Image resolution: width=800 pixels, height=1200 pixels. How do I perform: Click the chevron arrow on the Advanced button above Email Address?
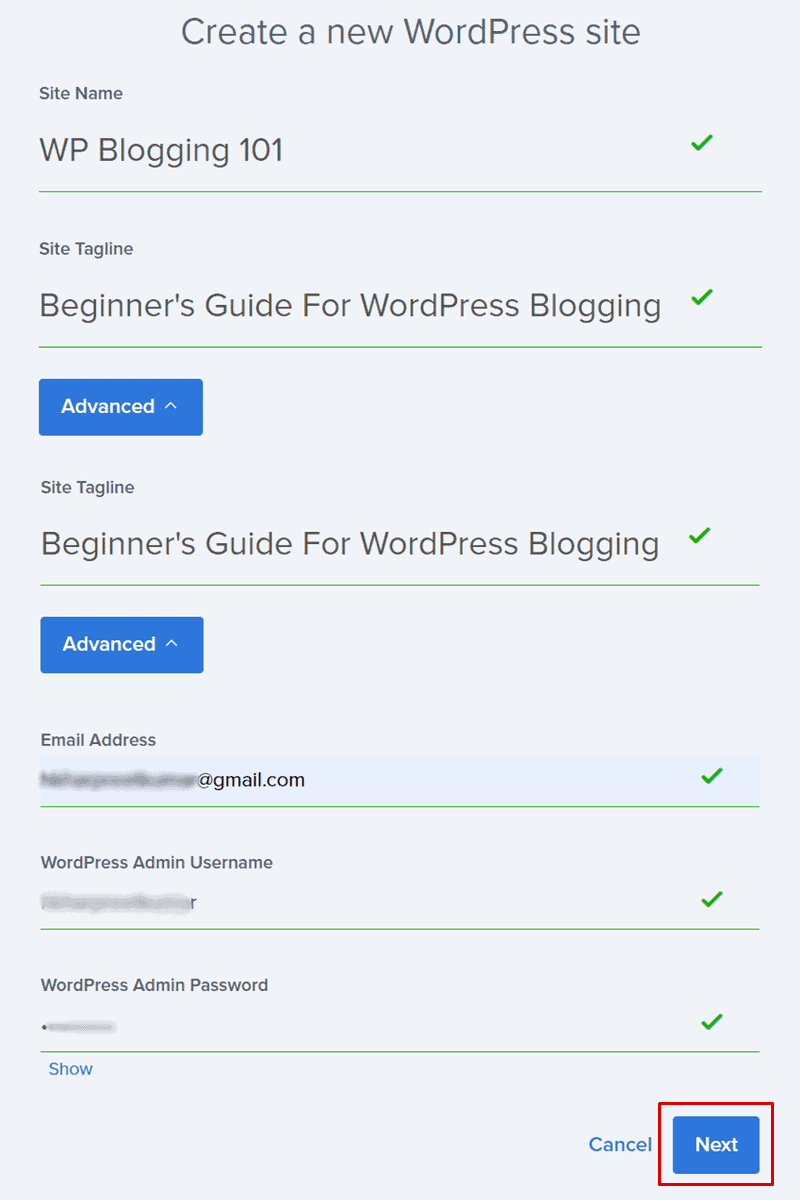[x=171, y=644]
